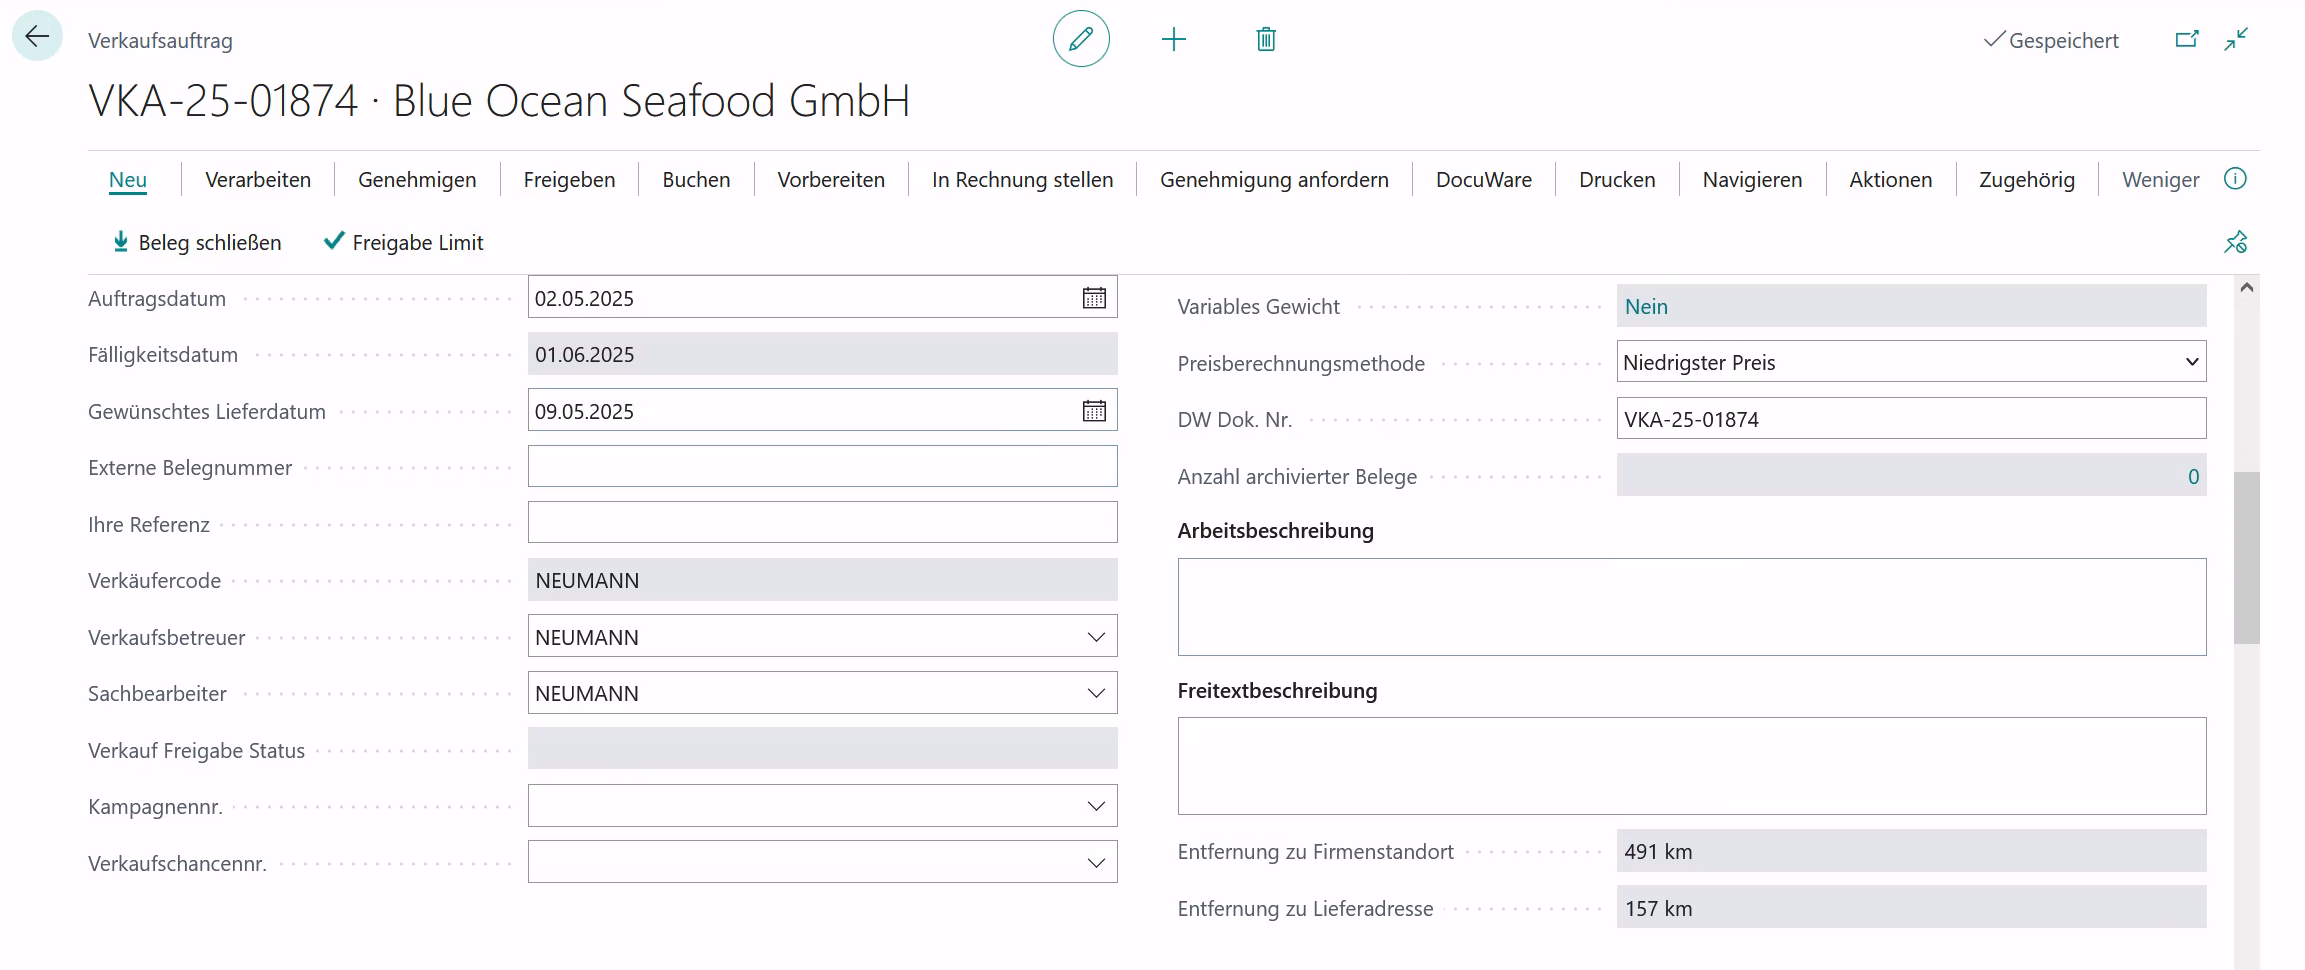Click the Verkaufsauftrag page caption
Image resolution: width=2305 pixels, height=970 pixels.
pos(160,41)
